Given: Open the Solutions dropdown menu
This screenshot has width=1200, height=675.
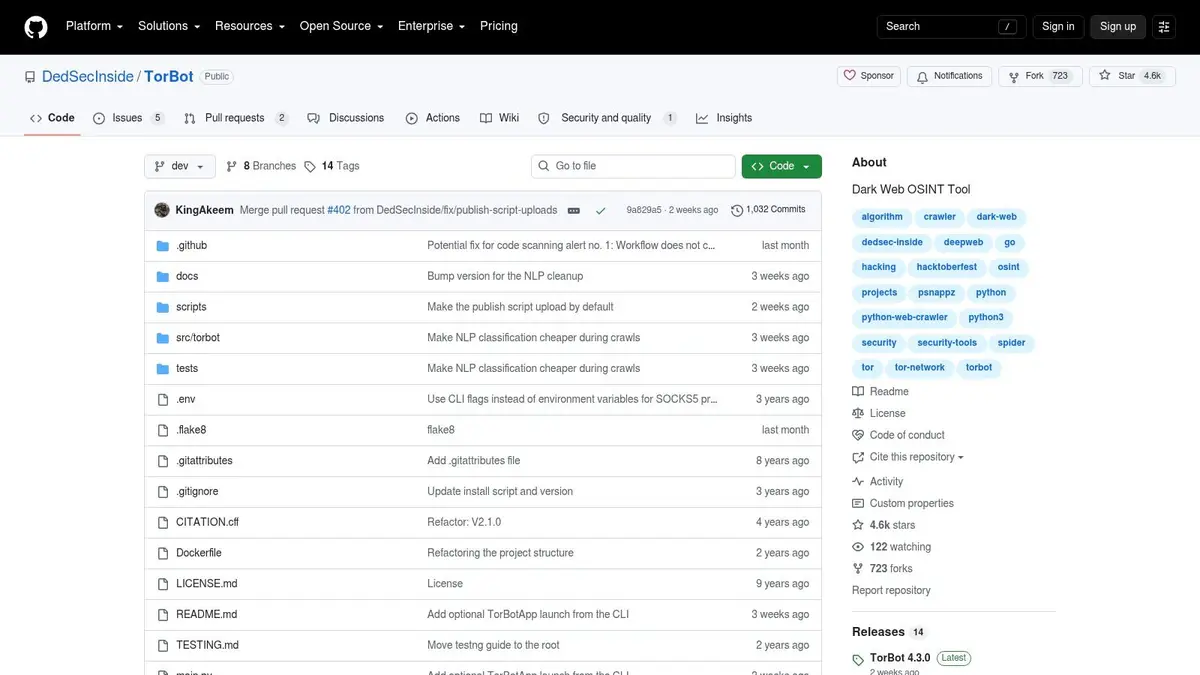Looking at the screenshot, I should [x=169, y=26].
